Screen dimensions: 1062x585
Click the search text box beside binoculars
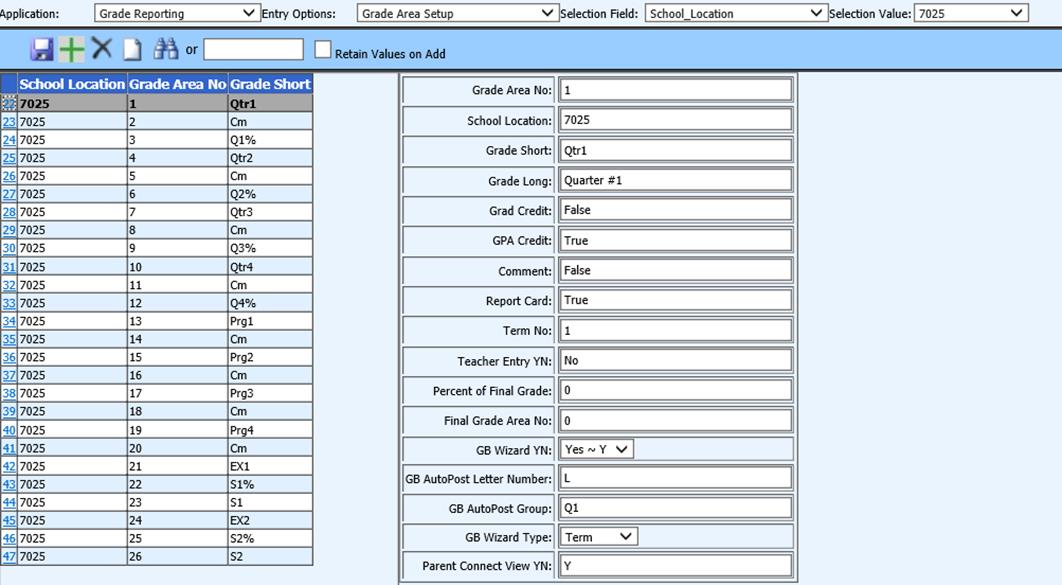click(x=253, y=50)
